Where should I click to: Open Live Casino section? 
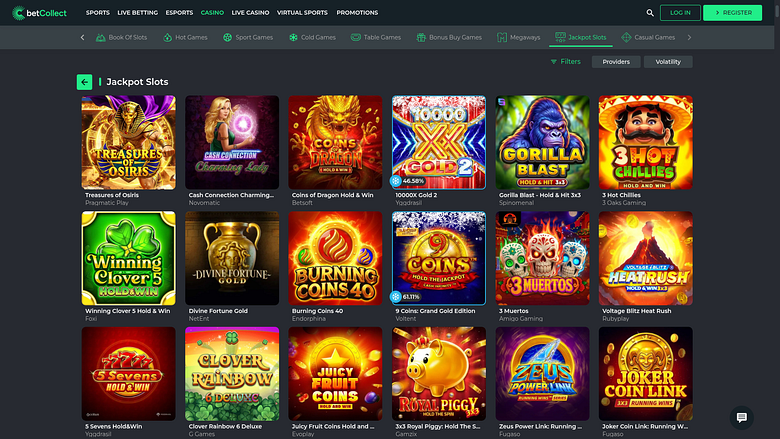click(x=250, y=13)
